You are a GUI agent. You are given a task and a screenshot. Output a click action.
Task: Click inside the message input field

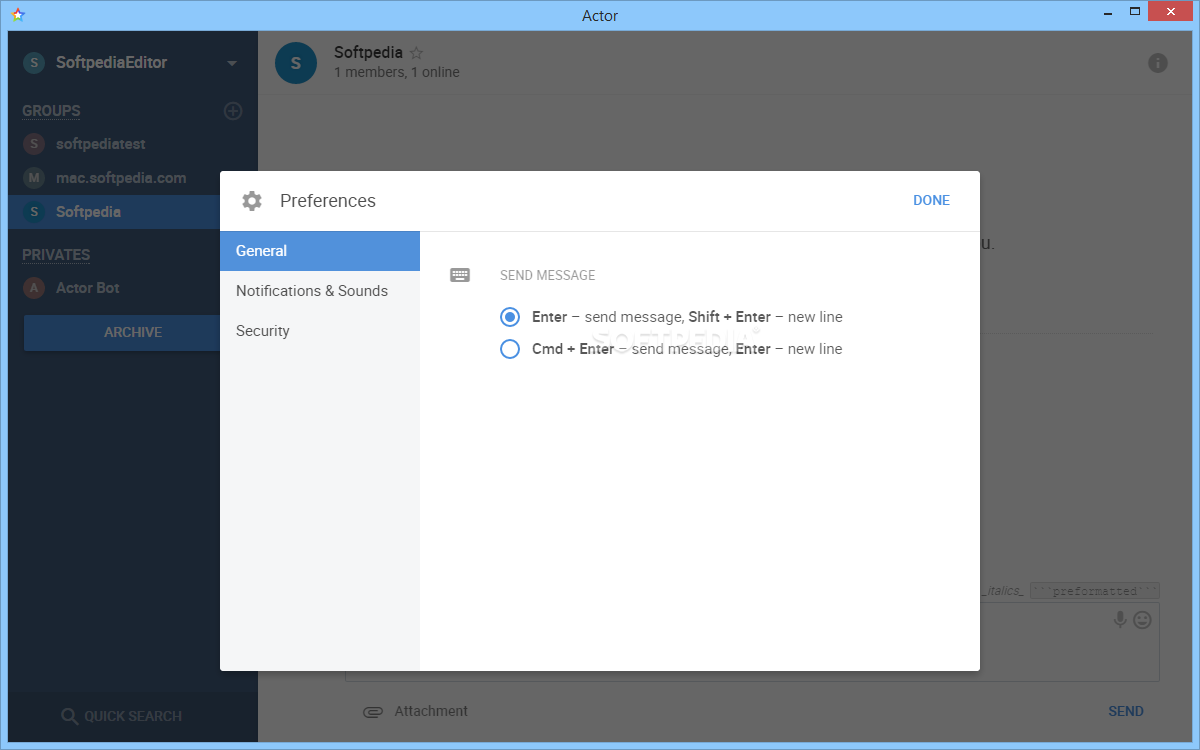click(x=752, y=642)
